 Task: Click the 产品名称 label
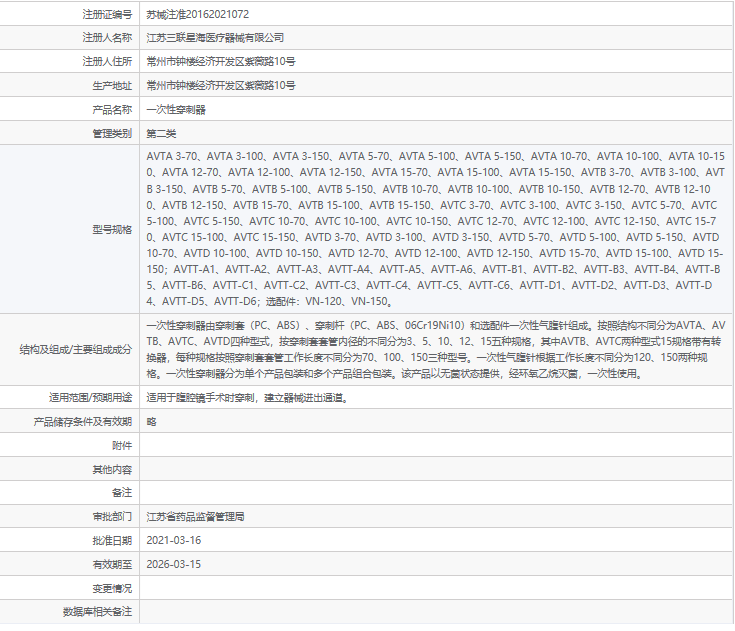112,110
